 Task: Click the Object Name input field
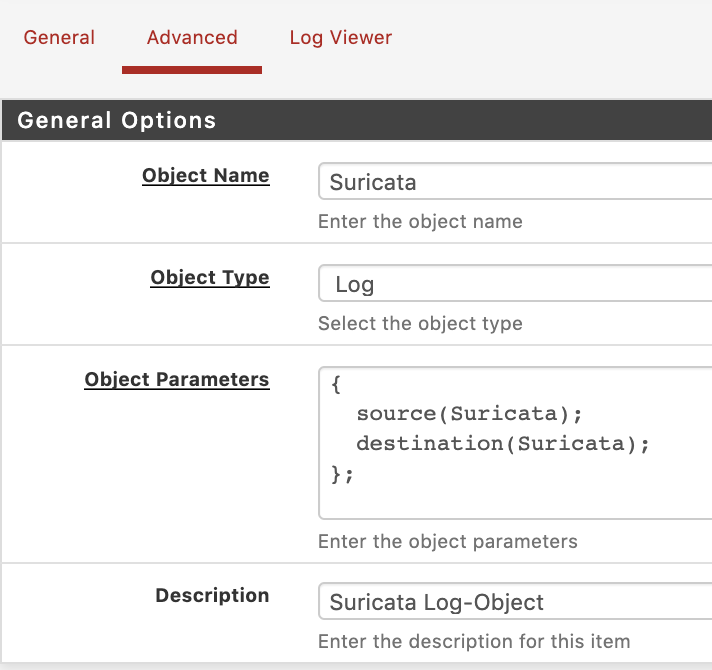(x=515, y=181)
